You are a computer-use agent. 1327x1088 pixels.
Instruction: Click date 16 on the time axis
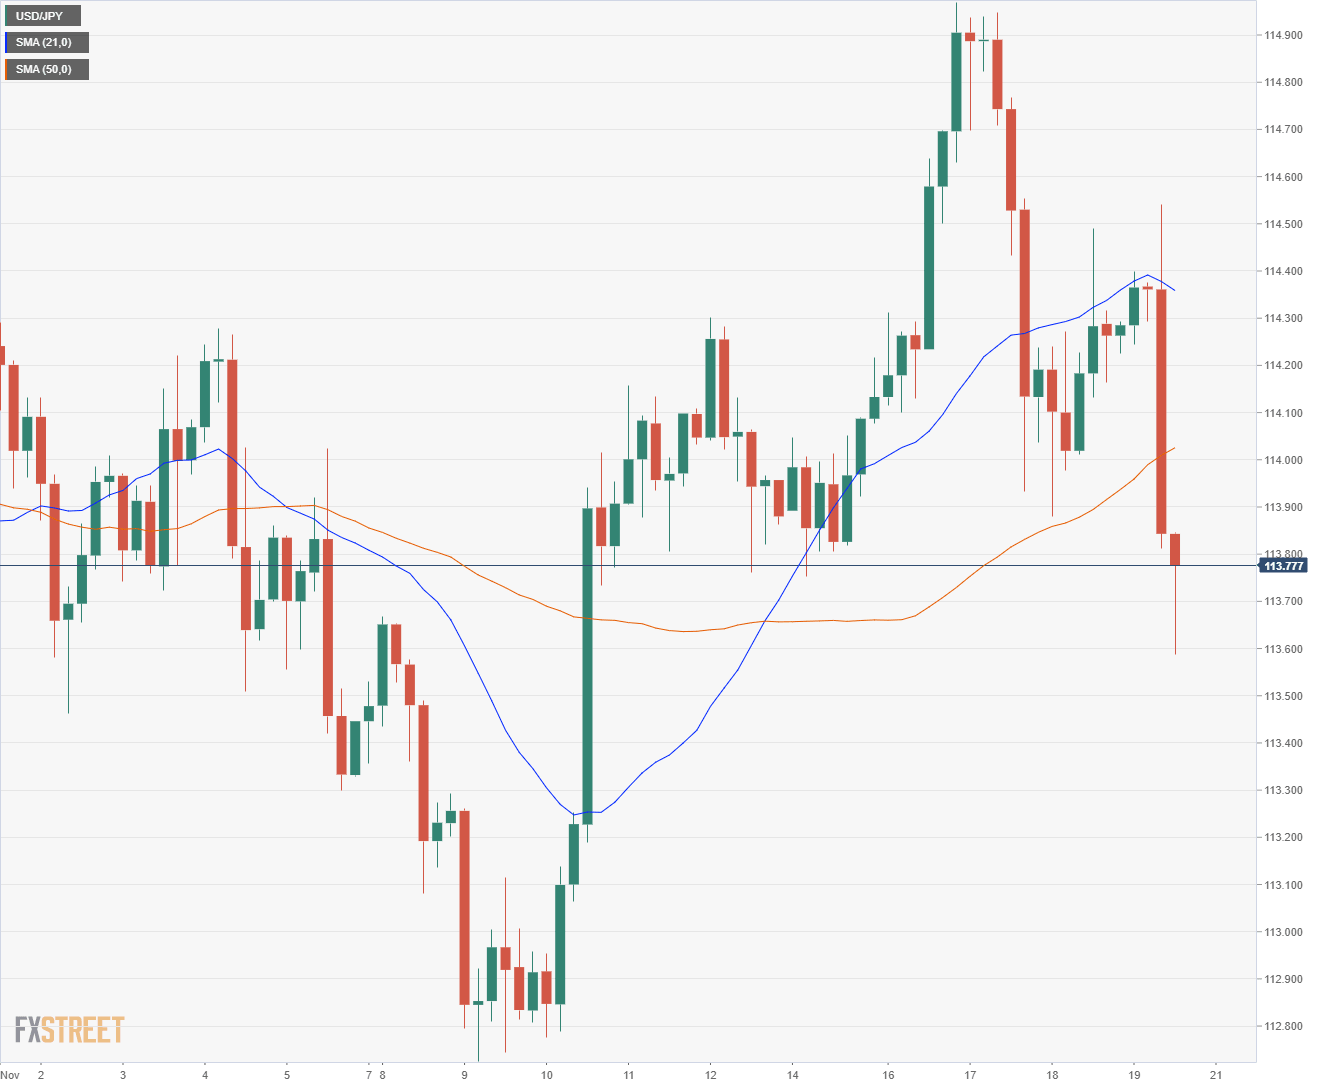[888, 1075]
